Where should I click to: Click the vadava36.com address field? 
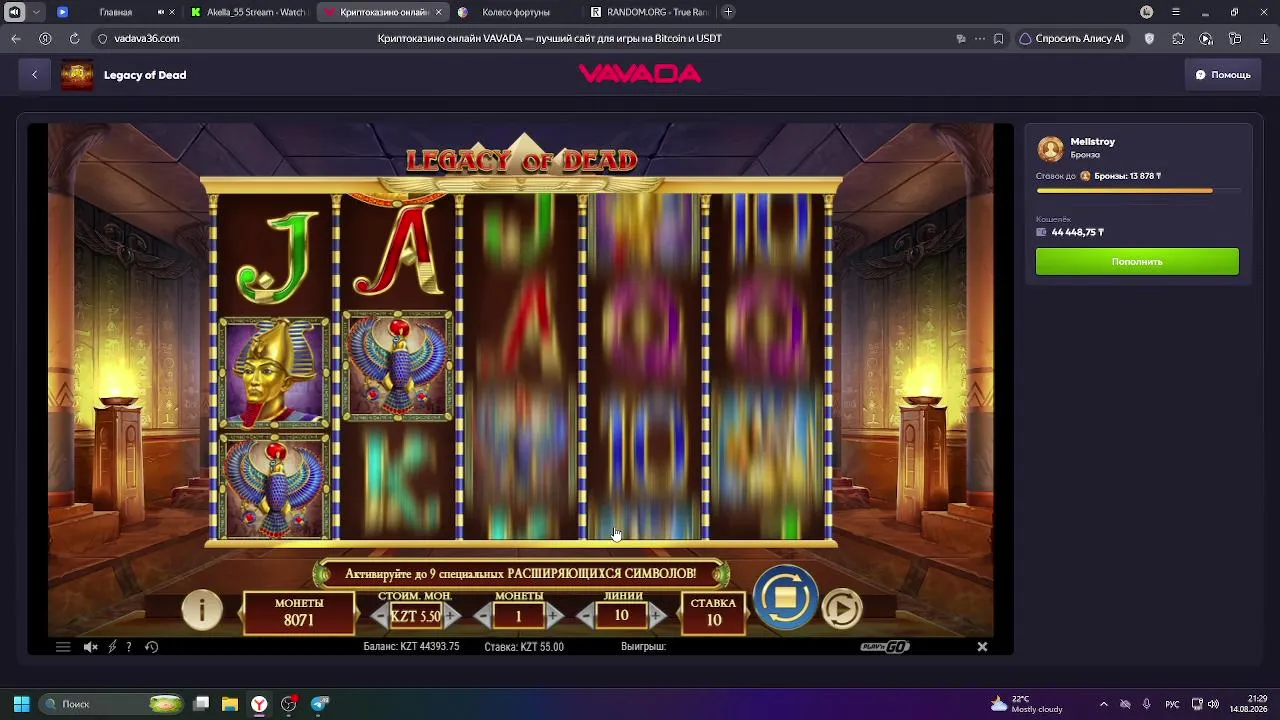pyautogui.click(x=147, y=38)
